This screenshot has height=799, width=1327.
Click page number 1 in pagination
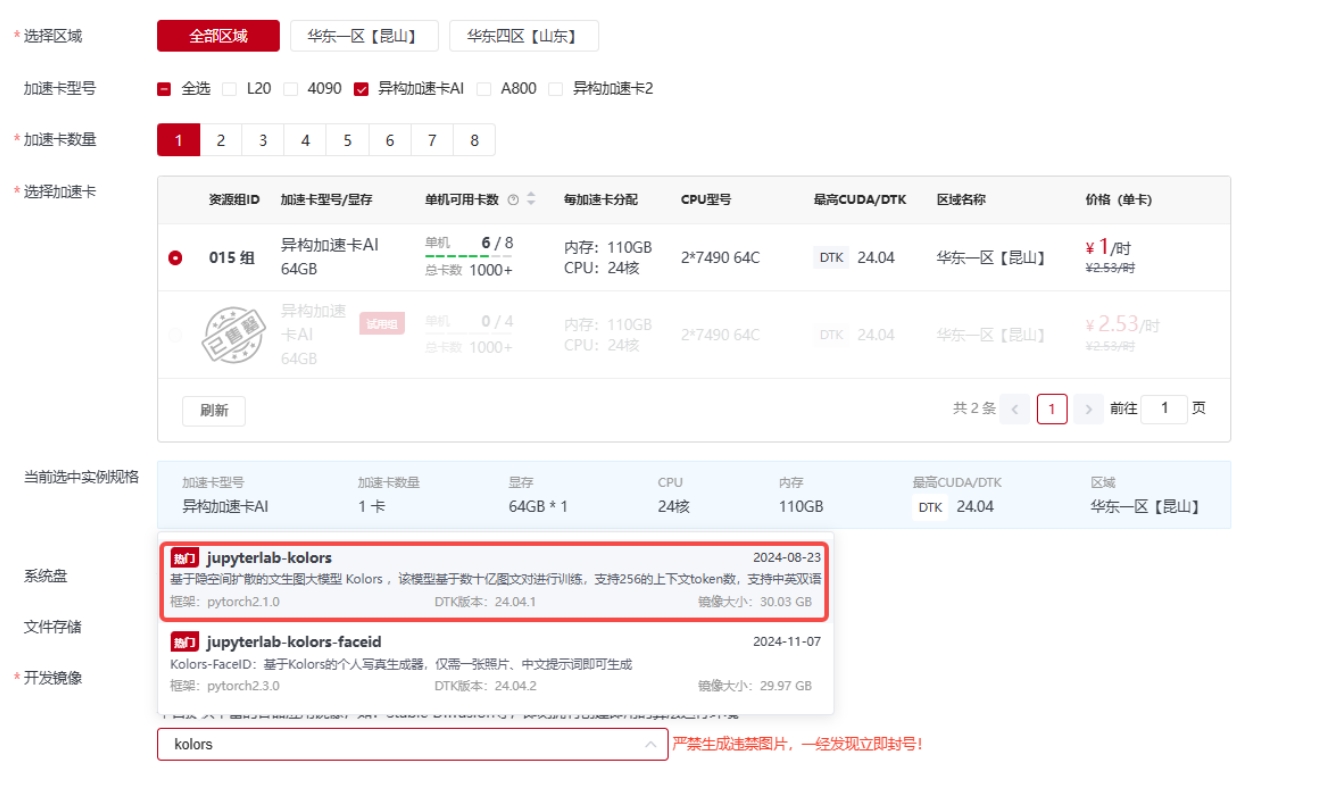(x=1051, y=409)
